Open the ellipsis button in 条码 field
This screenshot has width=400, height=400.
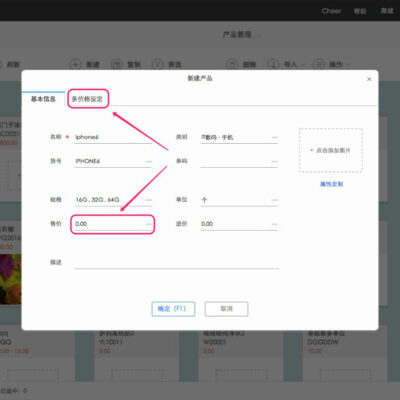274,161
